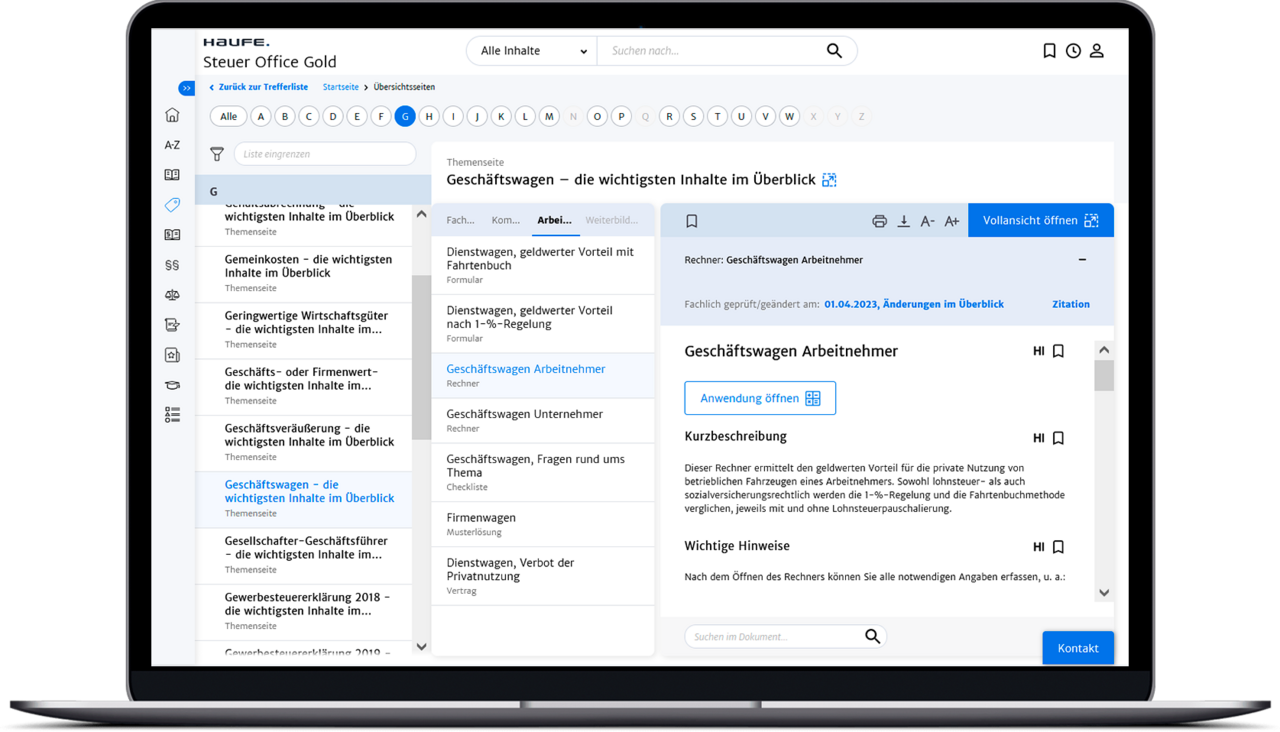Open Firmenwagen Musterlösung entry
1280x732 pixels.
[543, 524]
